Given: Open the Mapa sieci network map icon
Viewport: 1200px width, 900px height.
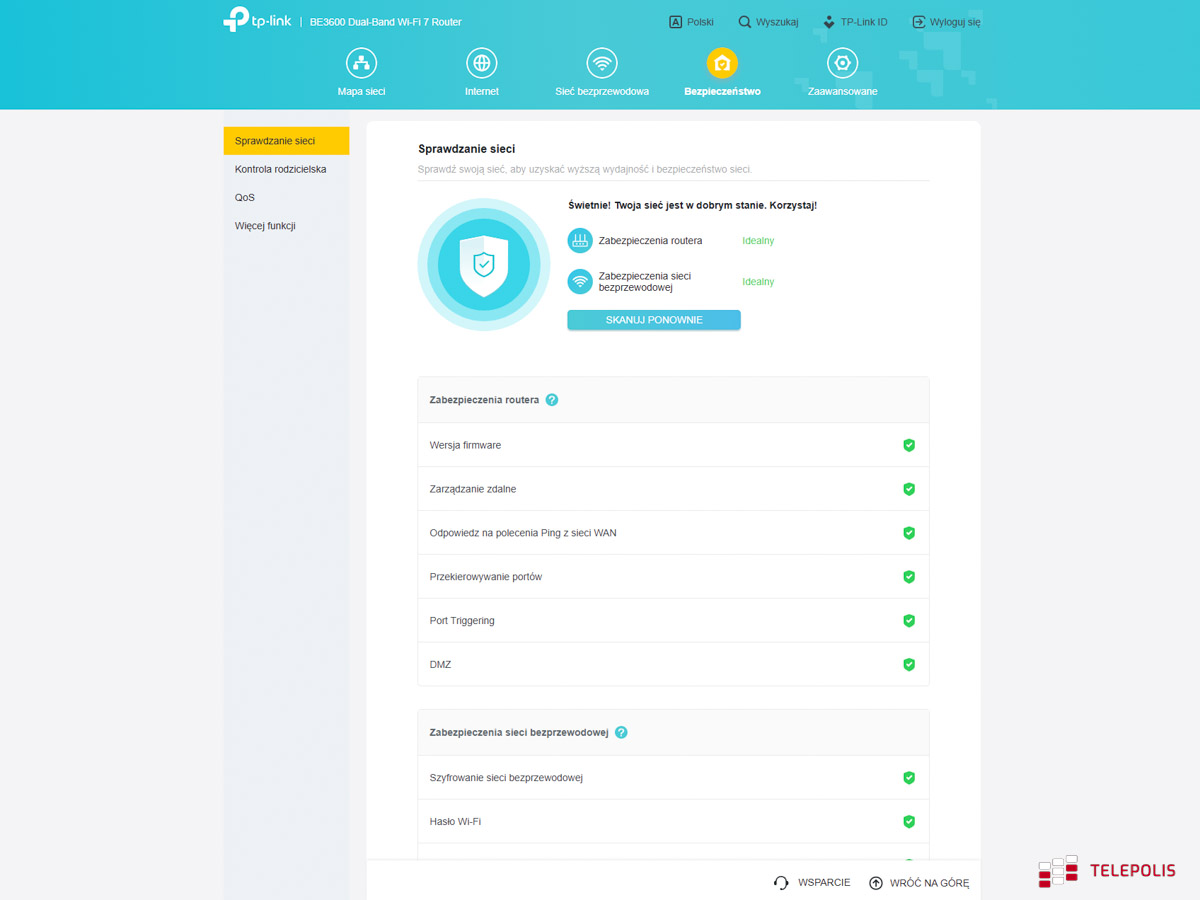Looking at the screenshot, I should [361, 64].
